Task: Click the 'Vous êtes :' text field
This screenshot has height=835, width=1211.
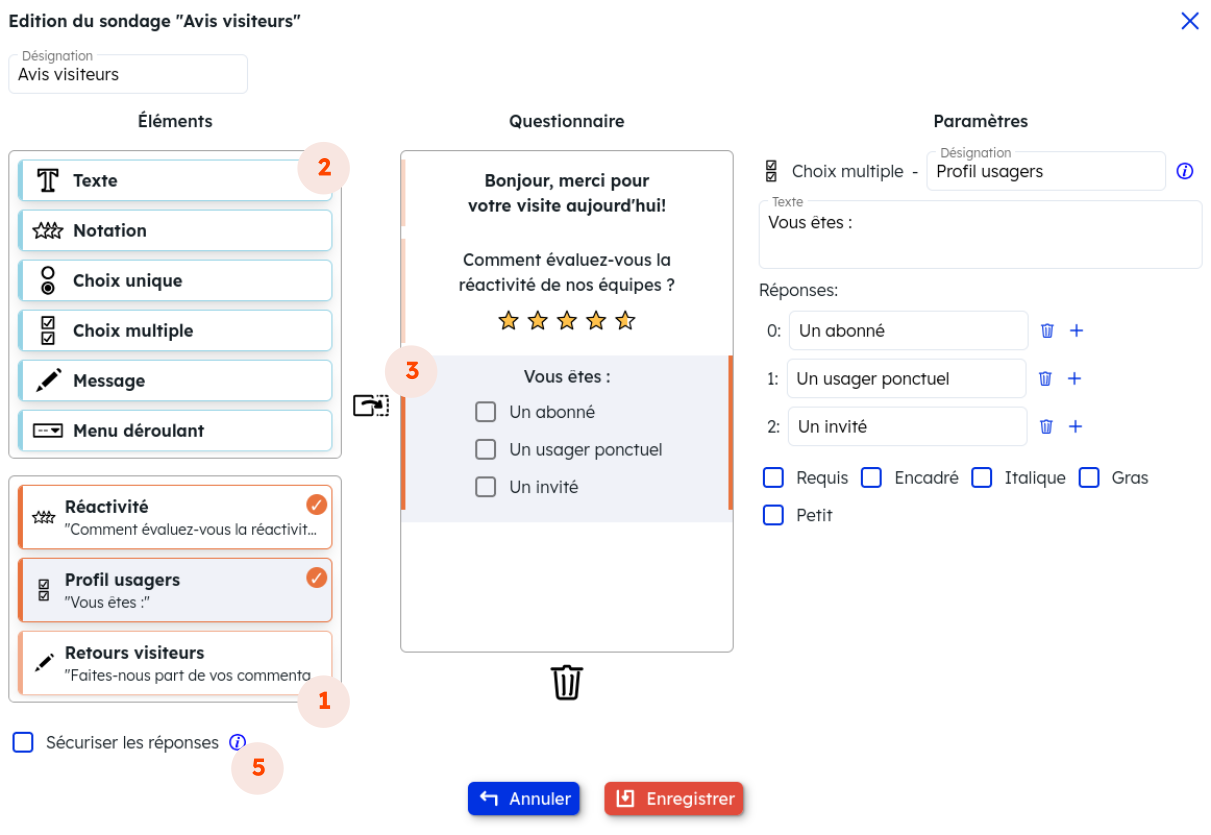Action: click(x=980, y=235)
